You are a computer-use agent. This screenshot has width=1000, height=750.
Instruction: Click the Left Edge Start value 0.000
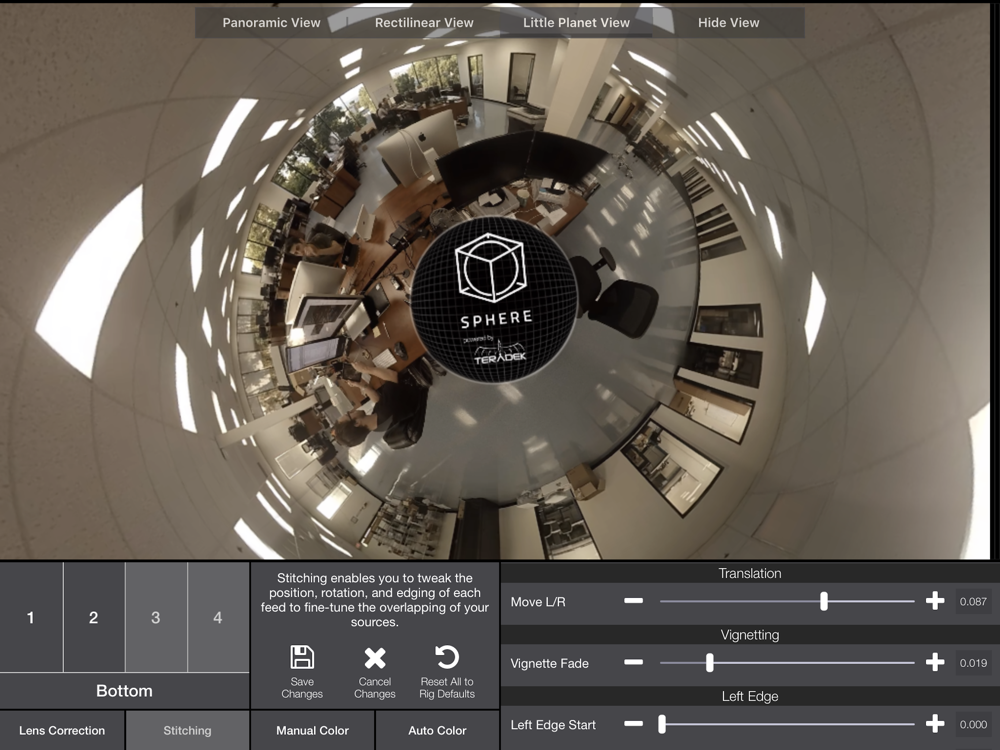pyautogui.click(x=973, y=724)
